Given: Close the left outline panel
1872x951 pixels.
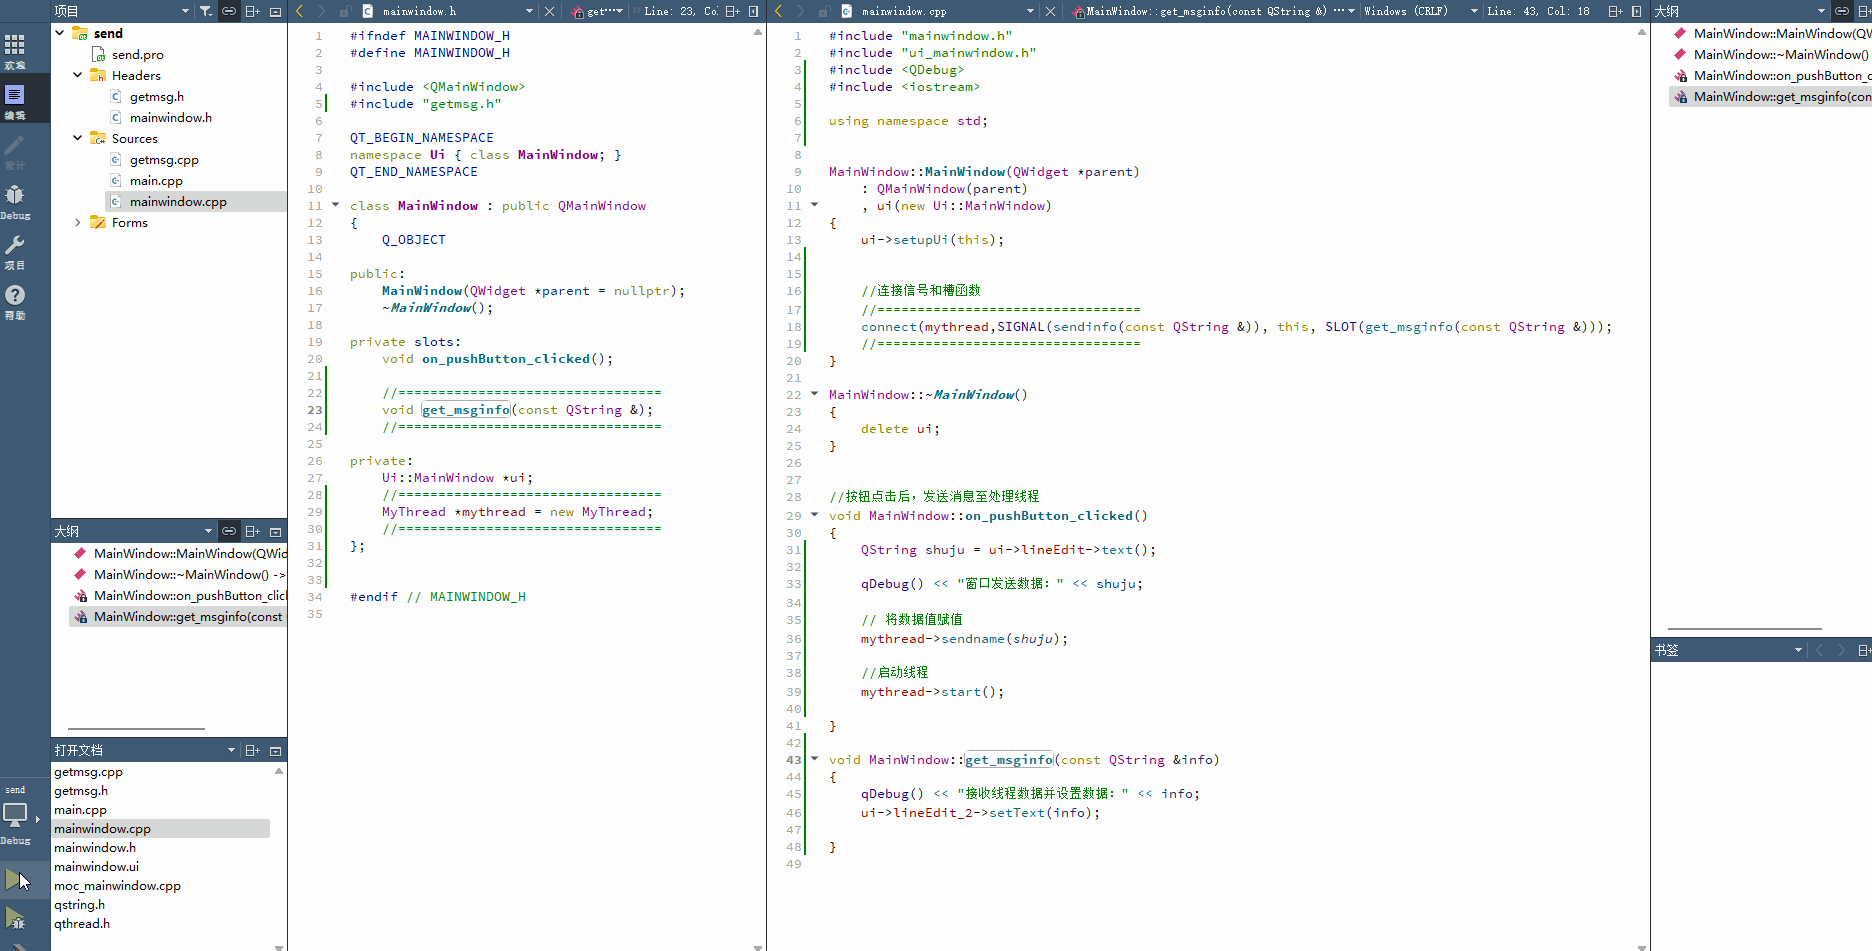Looking at the screenshot, I should [275, 531].
